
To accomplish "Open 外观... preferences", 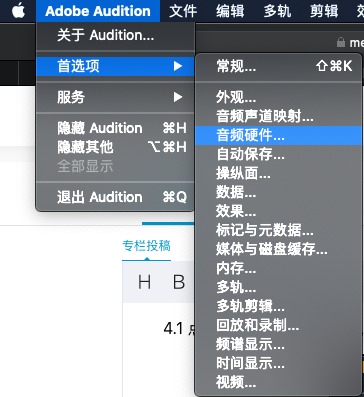I will click(x=278, y=97).
